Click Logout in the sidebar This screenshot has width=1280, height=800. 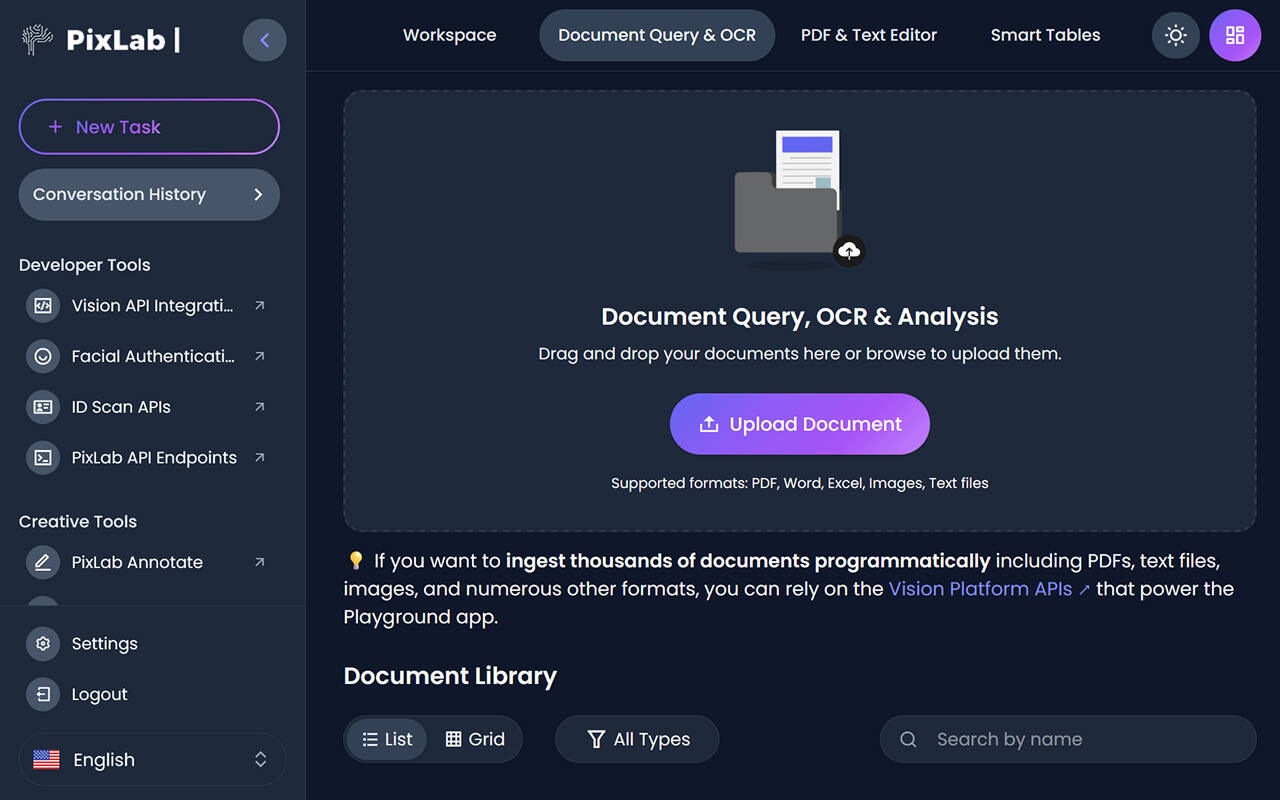[x=99, y=694]
